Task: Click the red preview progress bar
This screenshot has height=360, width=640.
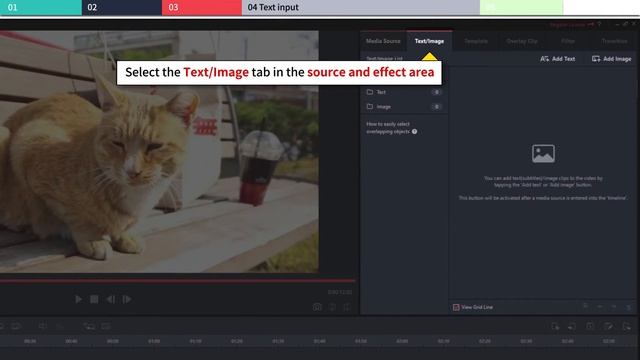Action: point(178,281)
